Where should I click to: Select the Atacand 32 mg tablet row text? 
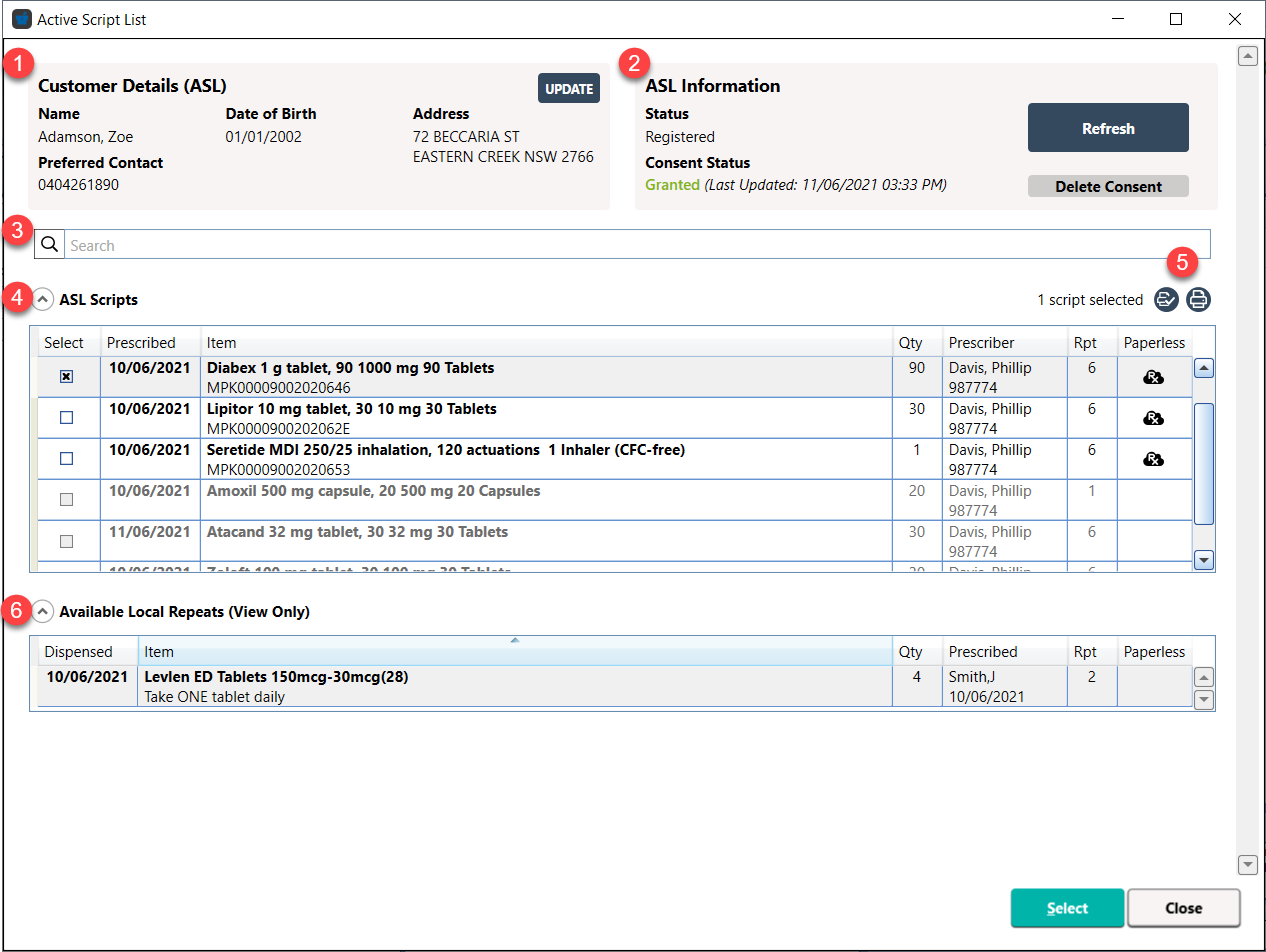357,532
